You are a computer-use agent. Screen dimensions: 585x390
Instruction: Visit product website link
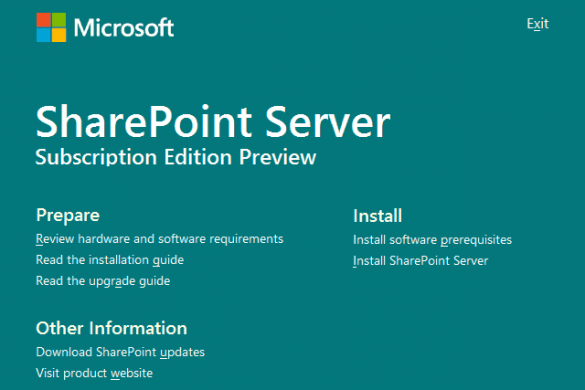[94, 373]
